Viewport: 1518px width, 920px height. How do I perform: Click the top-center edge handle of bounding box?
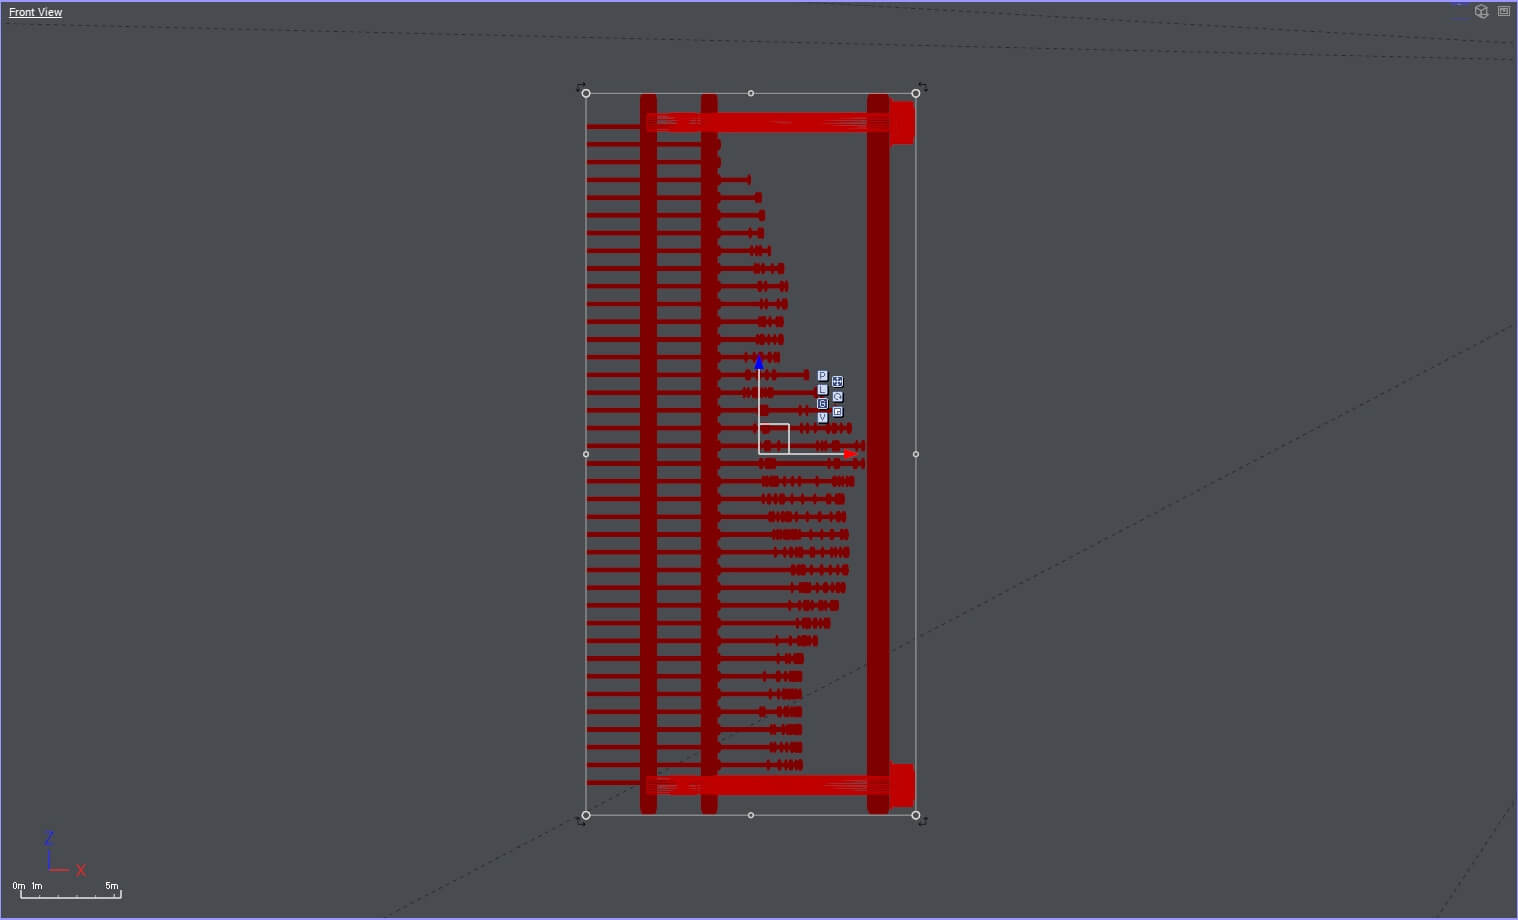pos(751,94)
